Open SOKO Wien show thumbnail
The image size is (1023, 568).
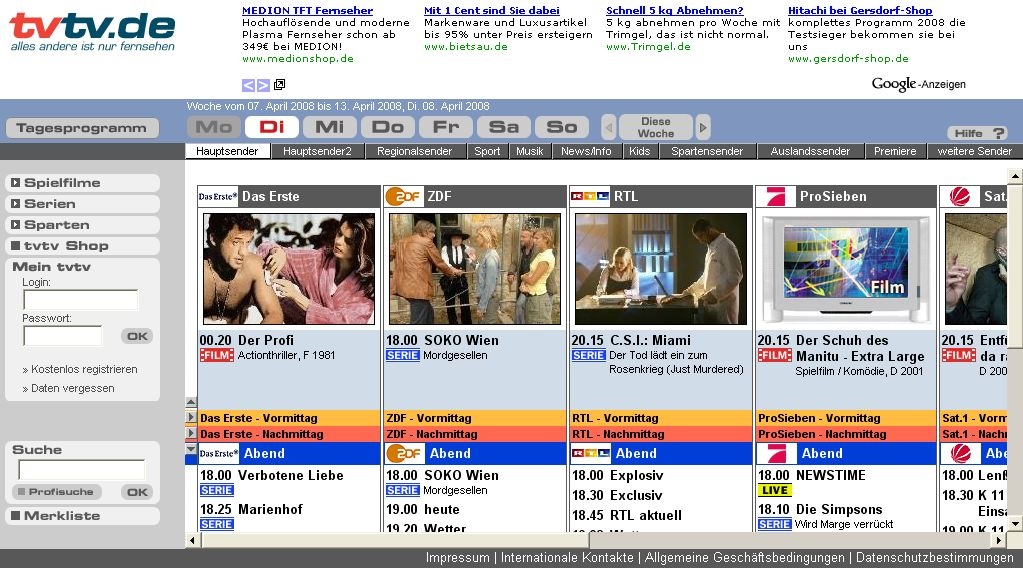coord(475,269)
